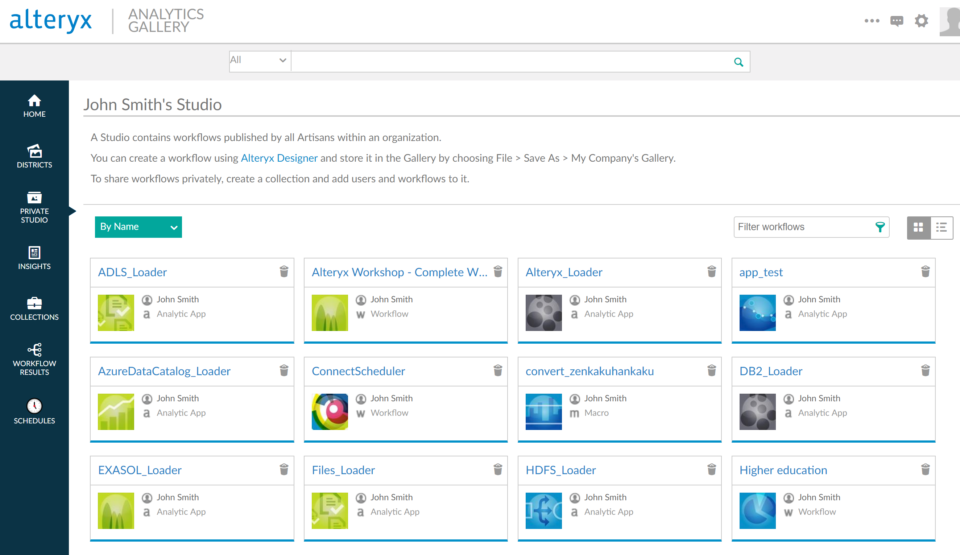960x555 pixels.
Task: Open Alteryx Workshop - Complete W... link
Action: [x=399, y=272]
